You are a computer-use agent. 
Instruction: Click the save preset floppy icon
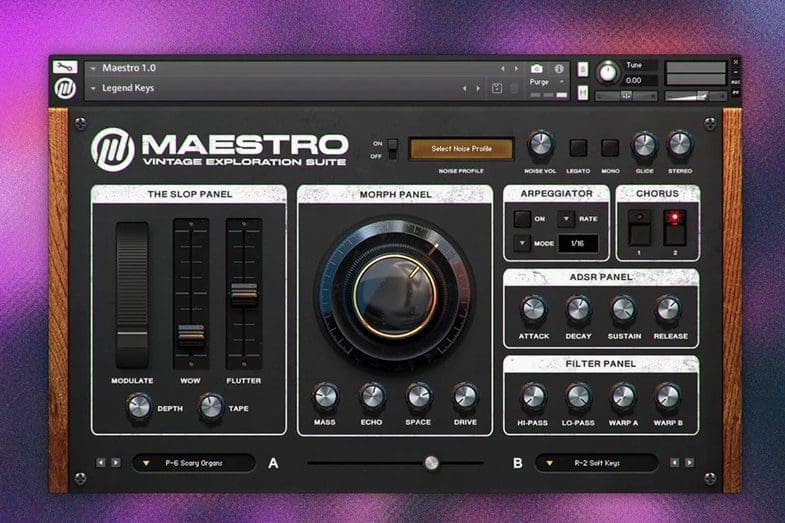click(x=497, y=88)
